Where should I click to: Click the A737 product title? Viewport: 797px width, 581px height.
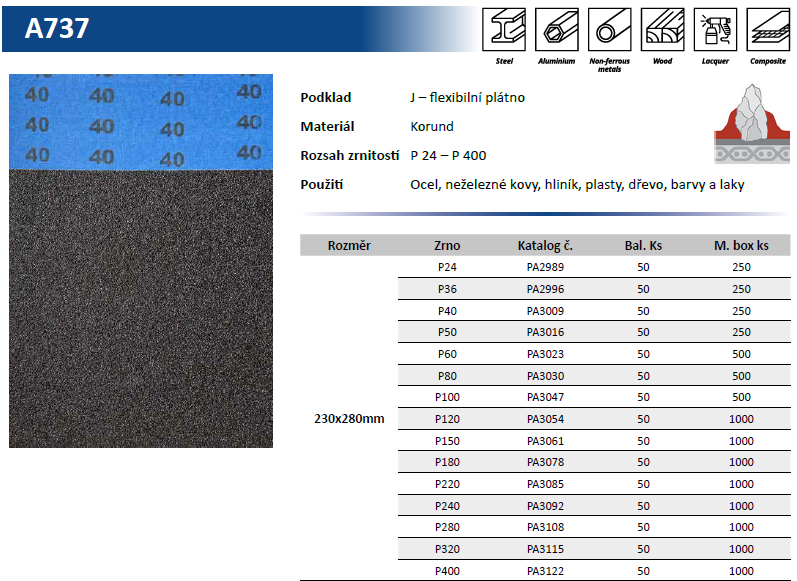click(x=57, y=28)
